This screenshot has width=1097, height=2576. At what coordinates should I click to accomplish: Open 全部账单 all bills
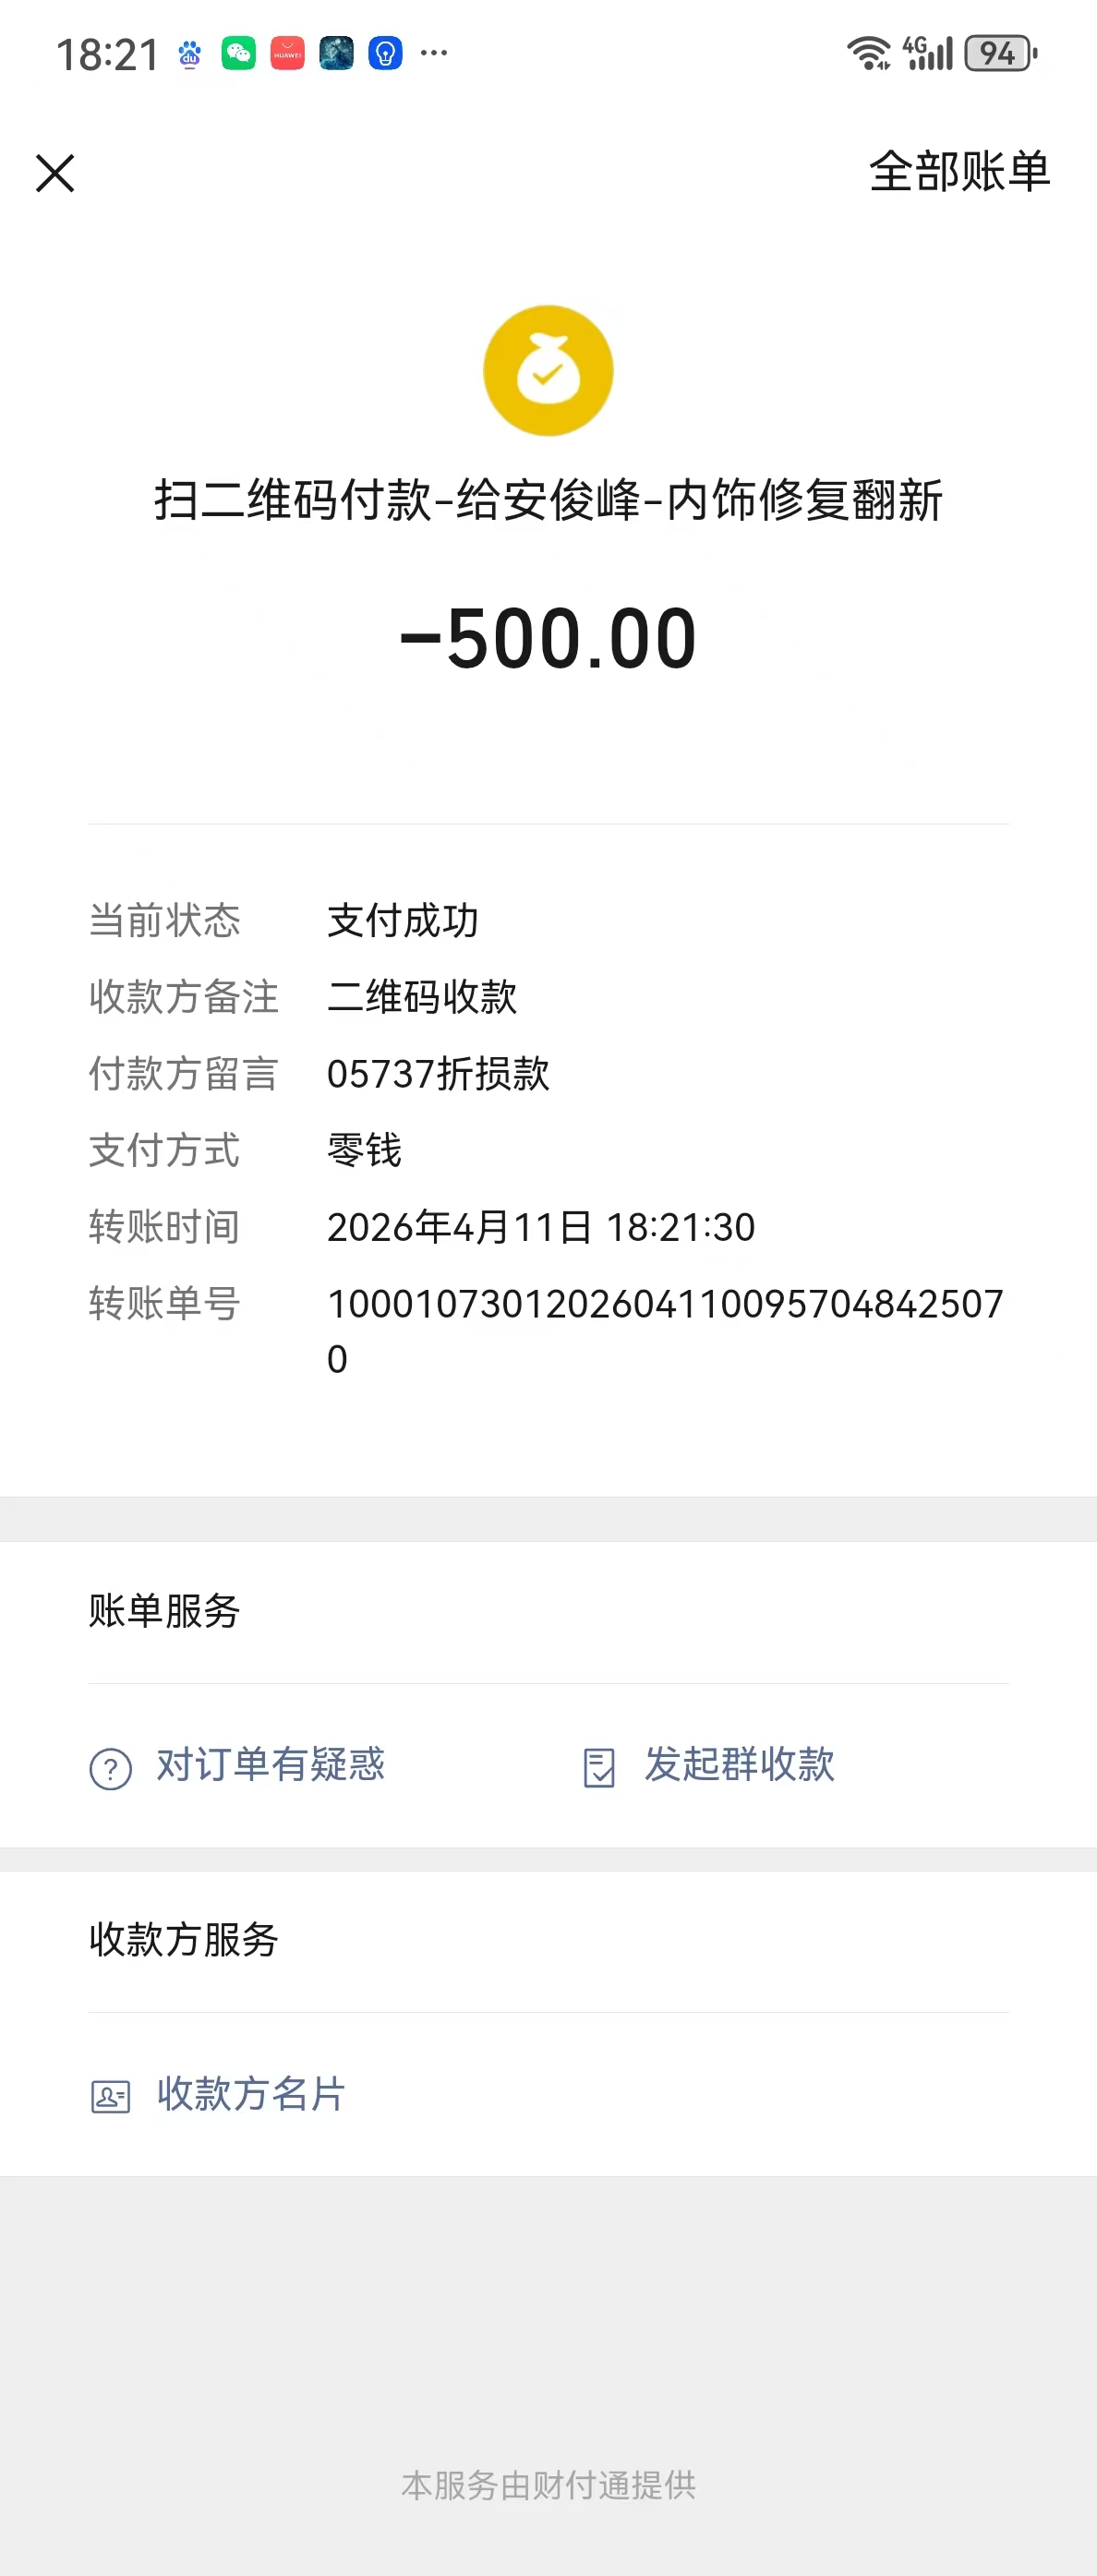tap(959, 171)
